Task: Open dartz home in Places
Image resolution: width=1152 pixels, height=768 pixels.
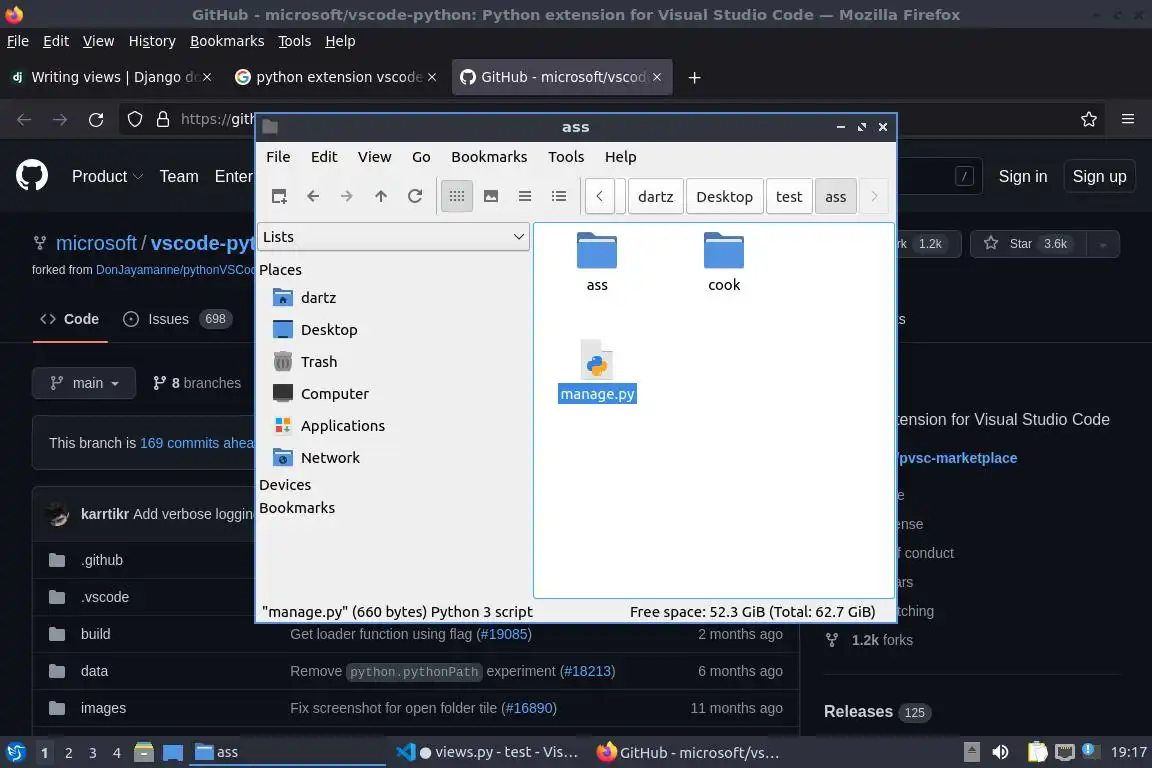Action: 319,298
